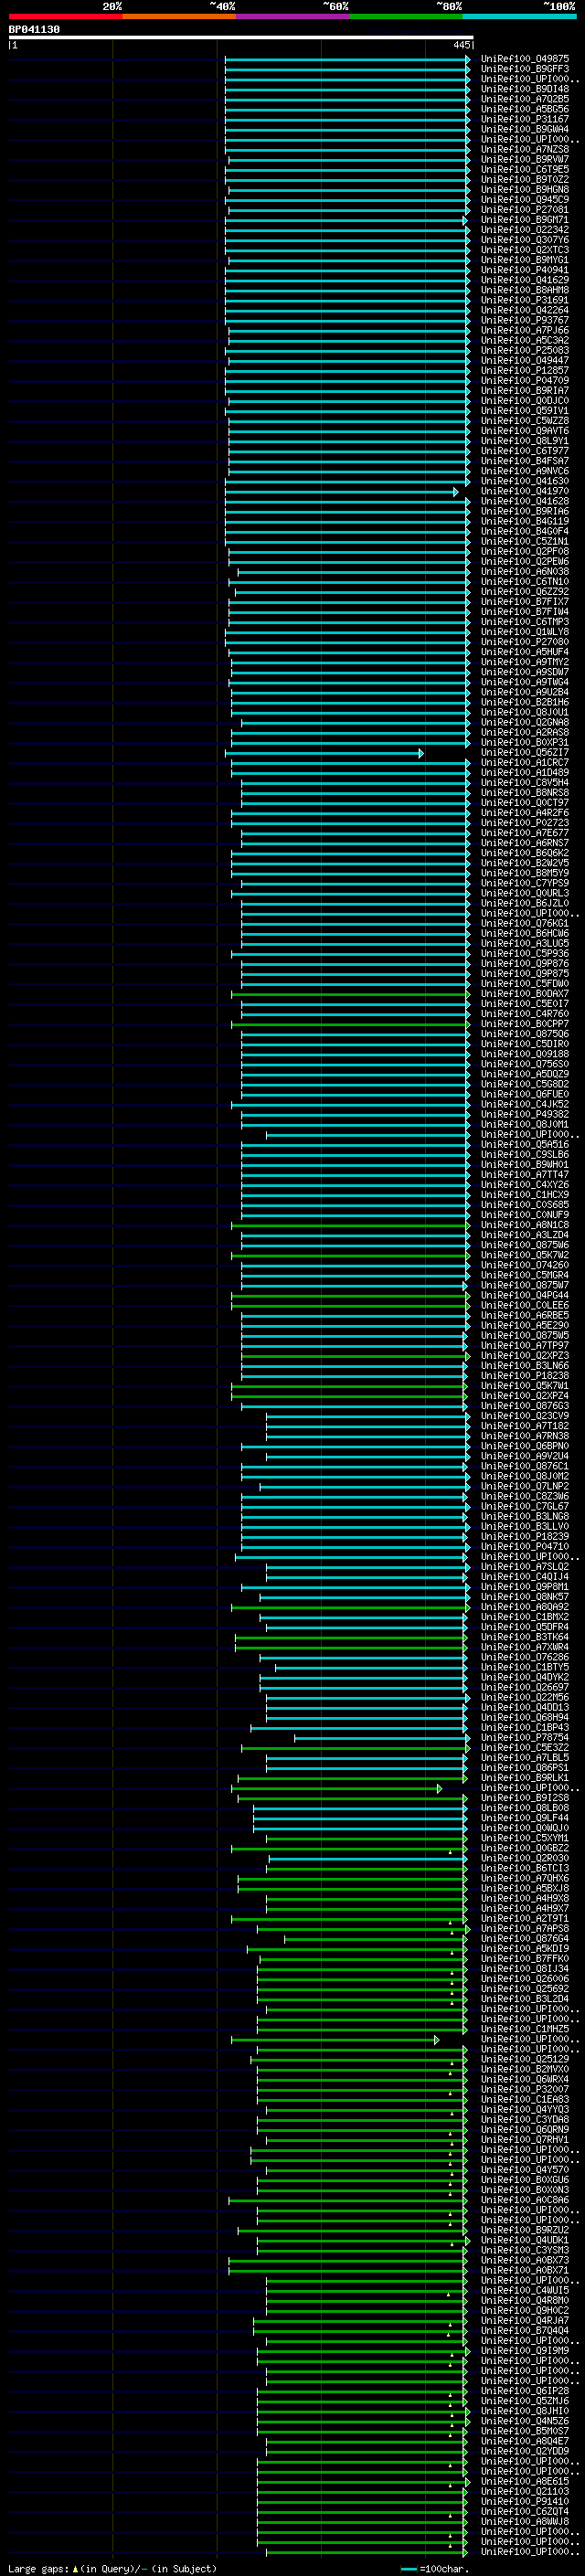Screen dimensions: 585x2576
Task: Click the UniRef100_A7TT47 label
Action: [x=525, y=1175]
